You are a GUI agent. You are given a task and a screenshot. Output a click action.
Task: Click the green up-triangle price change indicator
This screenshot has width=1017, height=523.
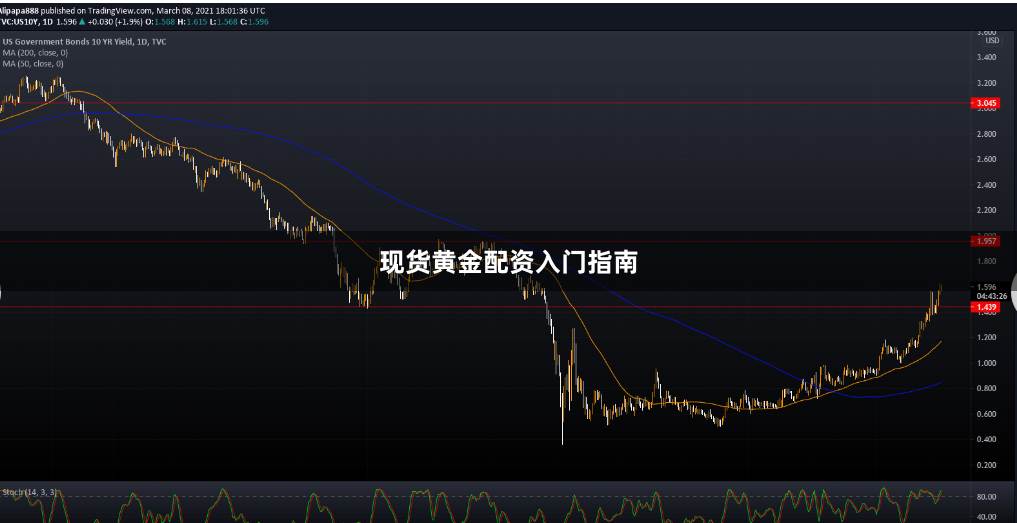click(84, 21)
